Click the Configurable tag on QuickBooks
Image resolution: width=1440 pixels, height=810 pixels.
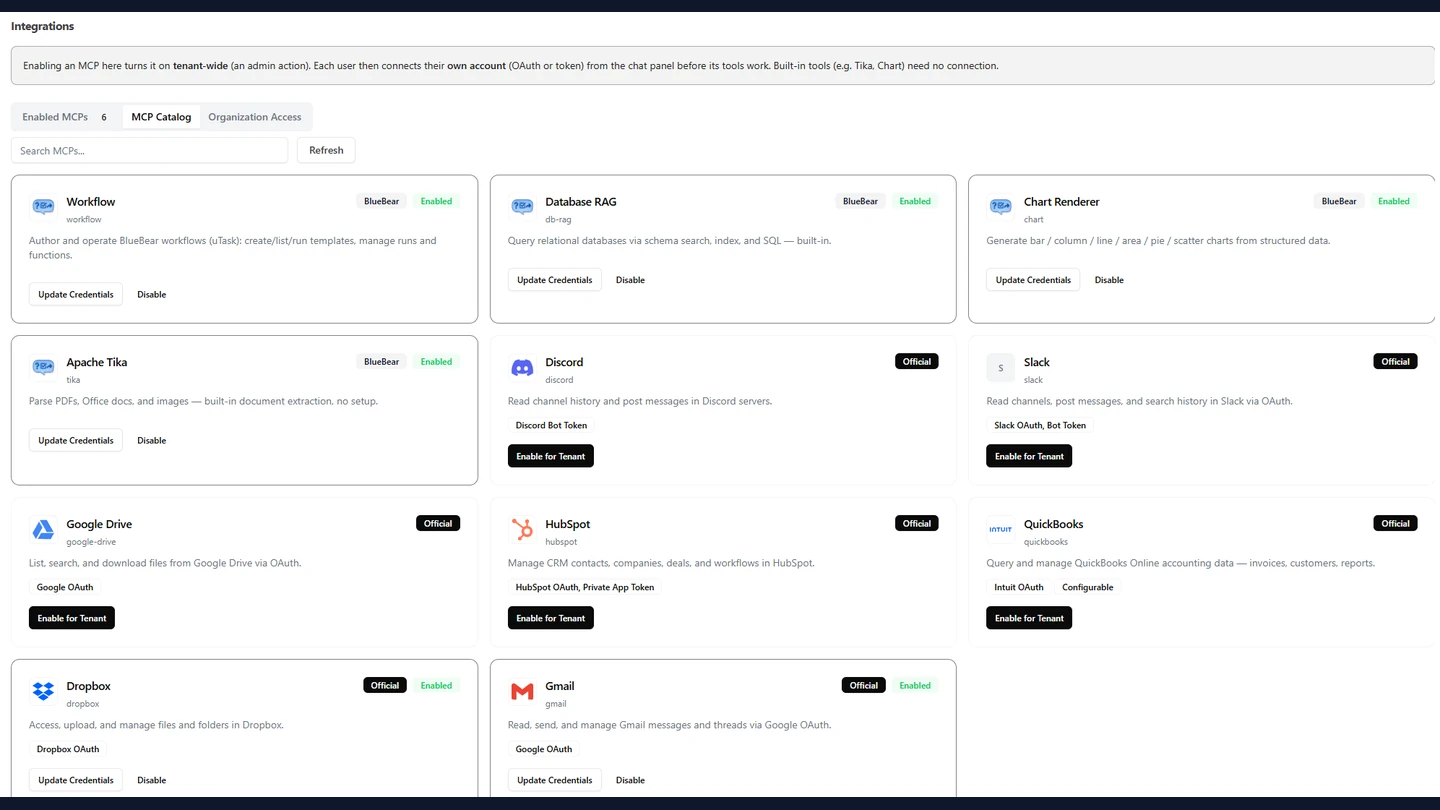point(1088,587)
